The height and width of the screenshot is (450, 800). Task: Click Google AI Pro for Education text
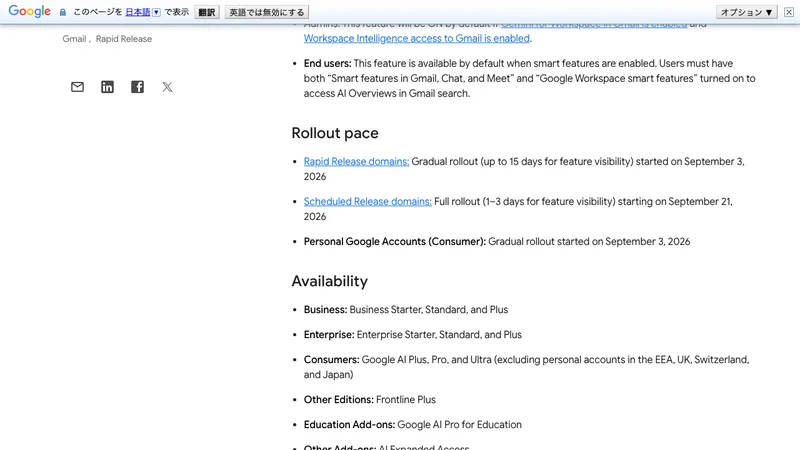pyautogui.click(x=459, y=424)
